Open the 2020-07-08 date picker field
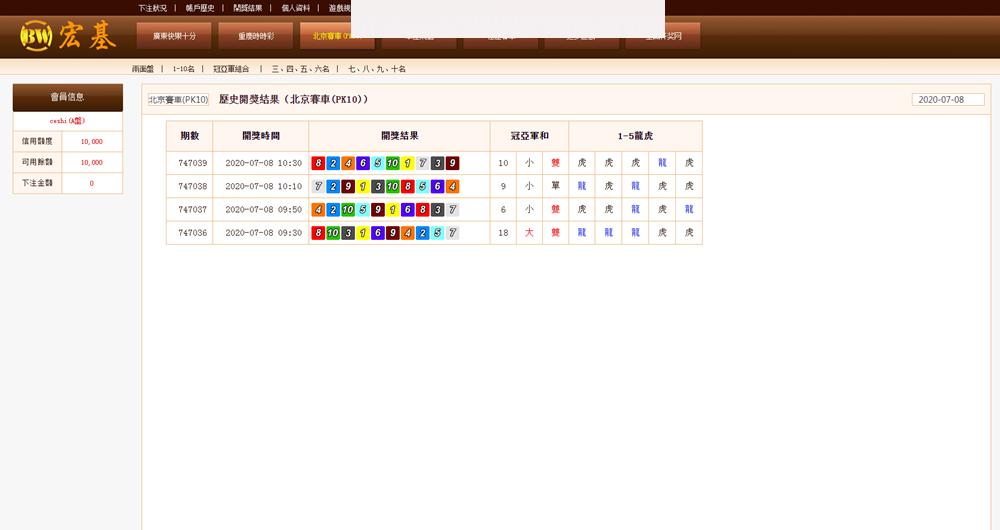This screenshot has height=530, width=1000. point(948,100)
